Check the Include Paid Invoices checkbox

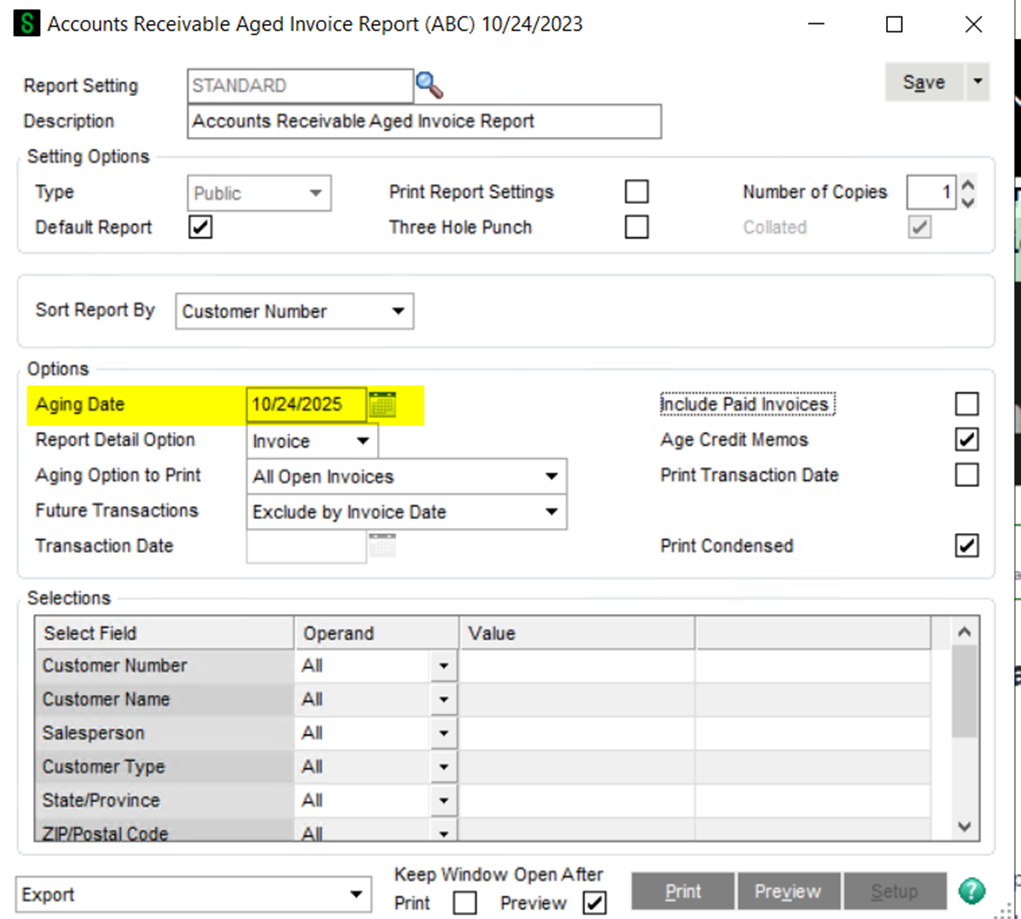(966, 403)
